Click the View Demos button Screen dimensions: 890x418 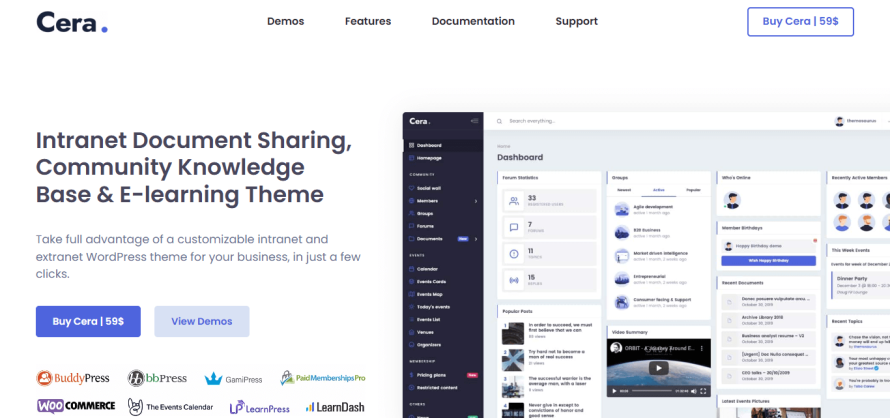[x=201, y=321]
